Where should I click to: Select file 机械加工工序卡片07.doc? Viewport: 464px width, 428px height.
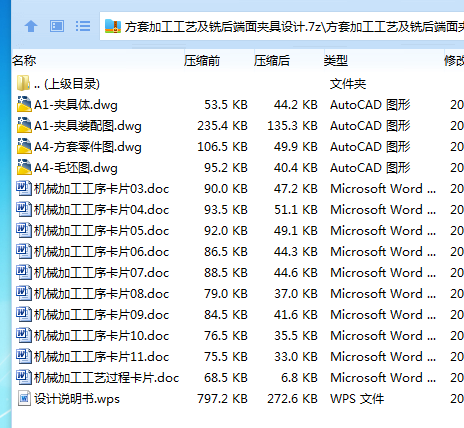(102, 273)
